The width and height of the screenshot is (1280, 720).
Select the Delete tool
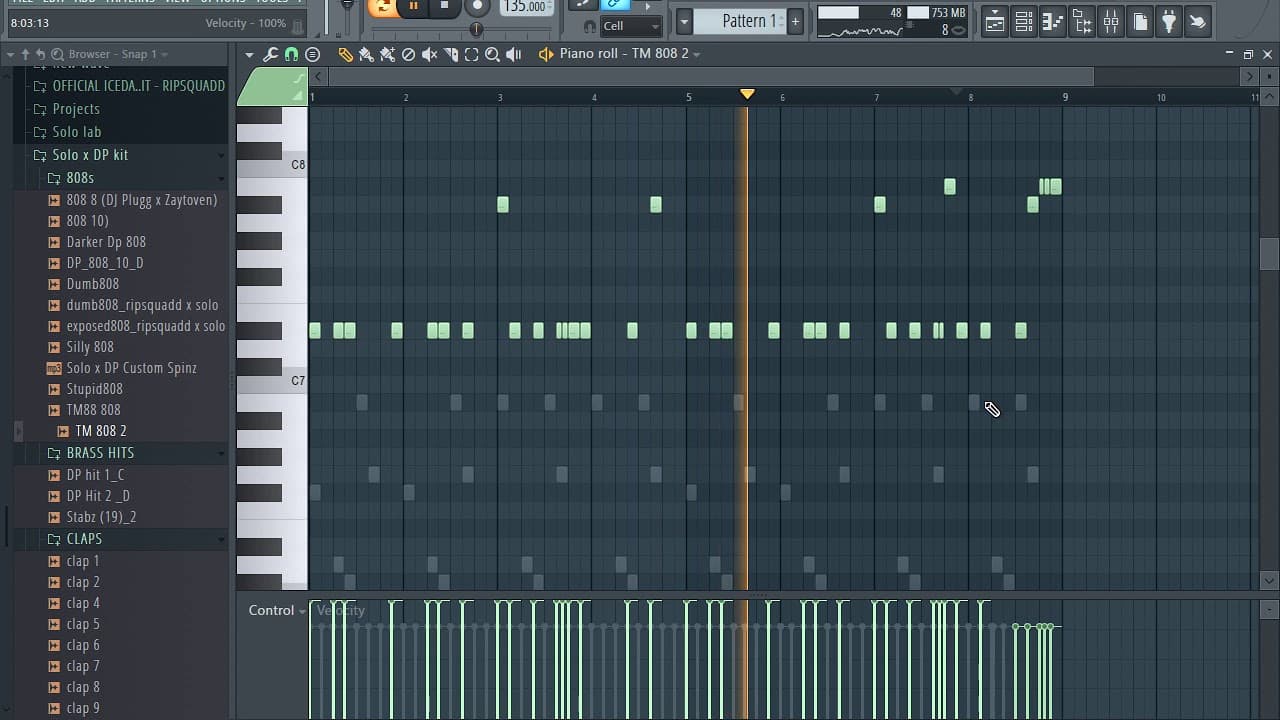pos(408,54)
